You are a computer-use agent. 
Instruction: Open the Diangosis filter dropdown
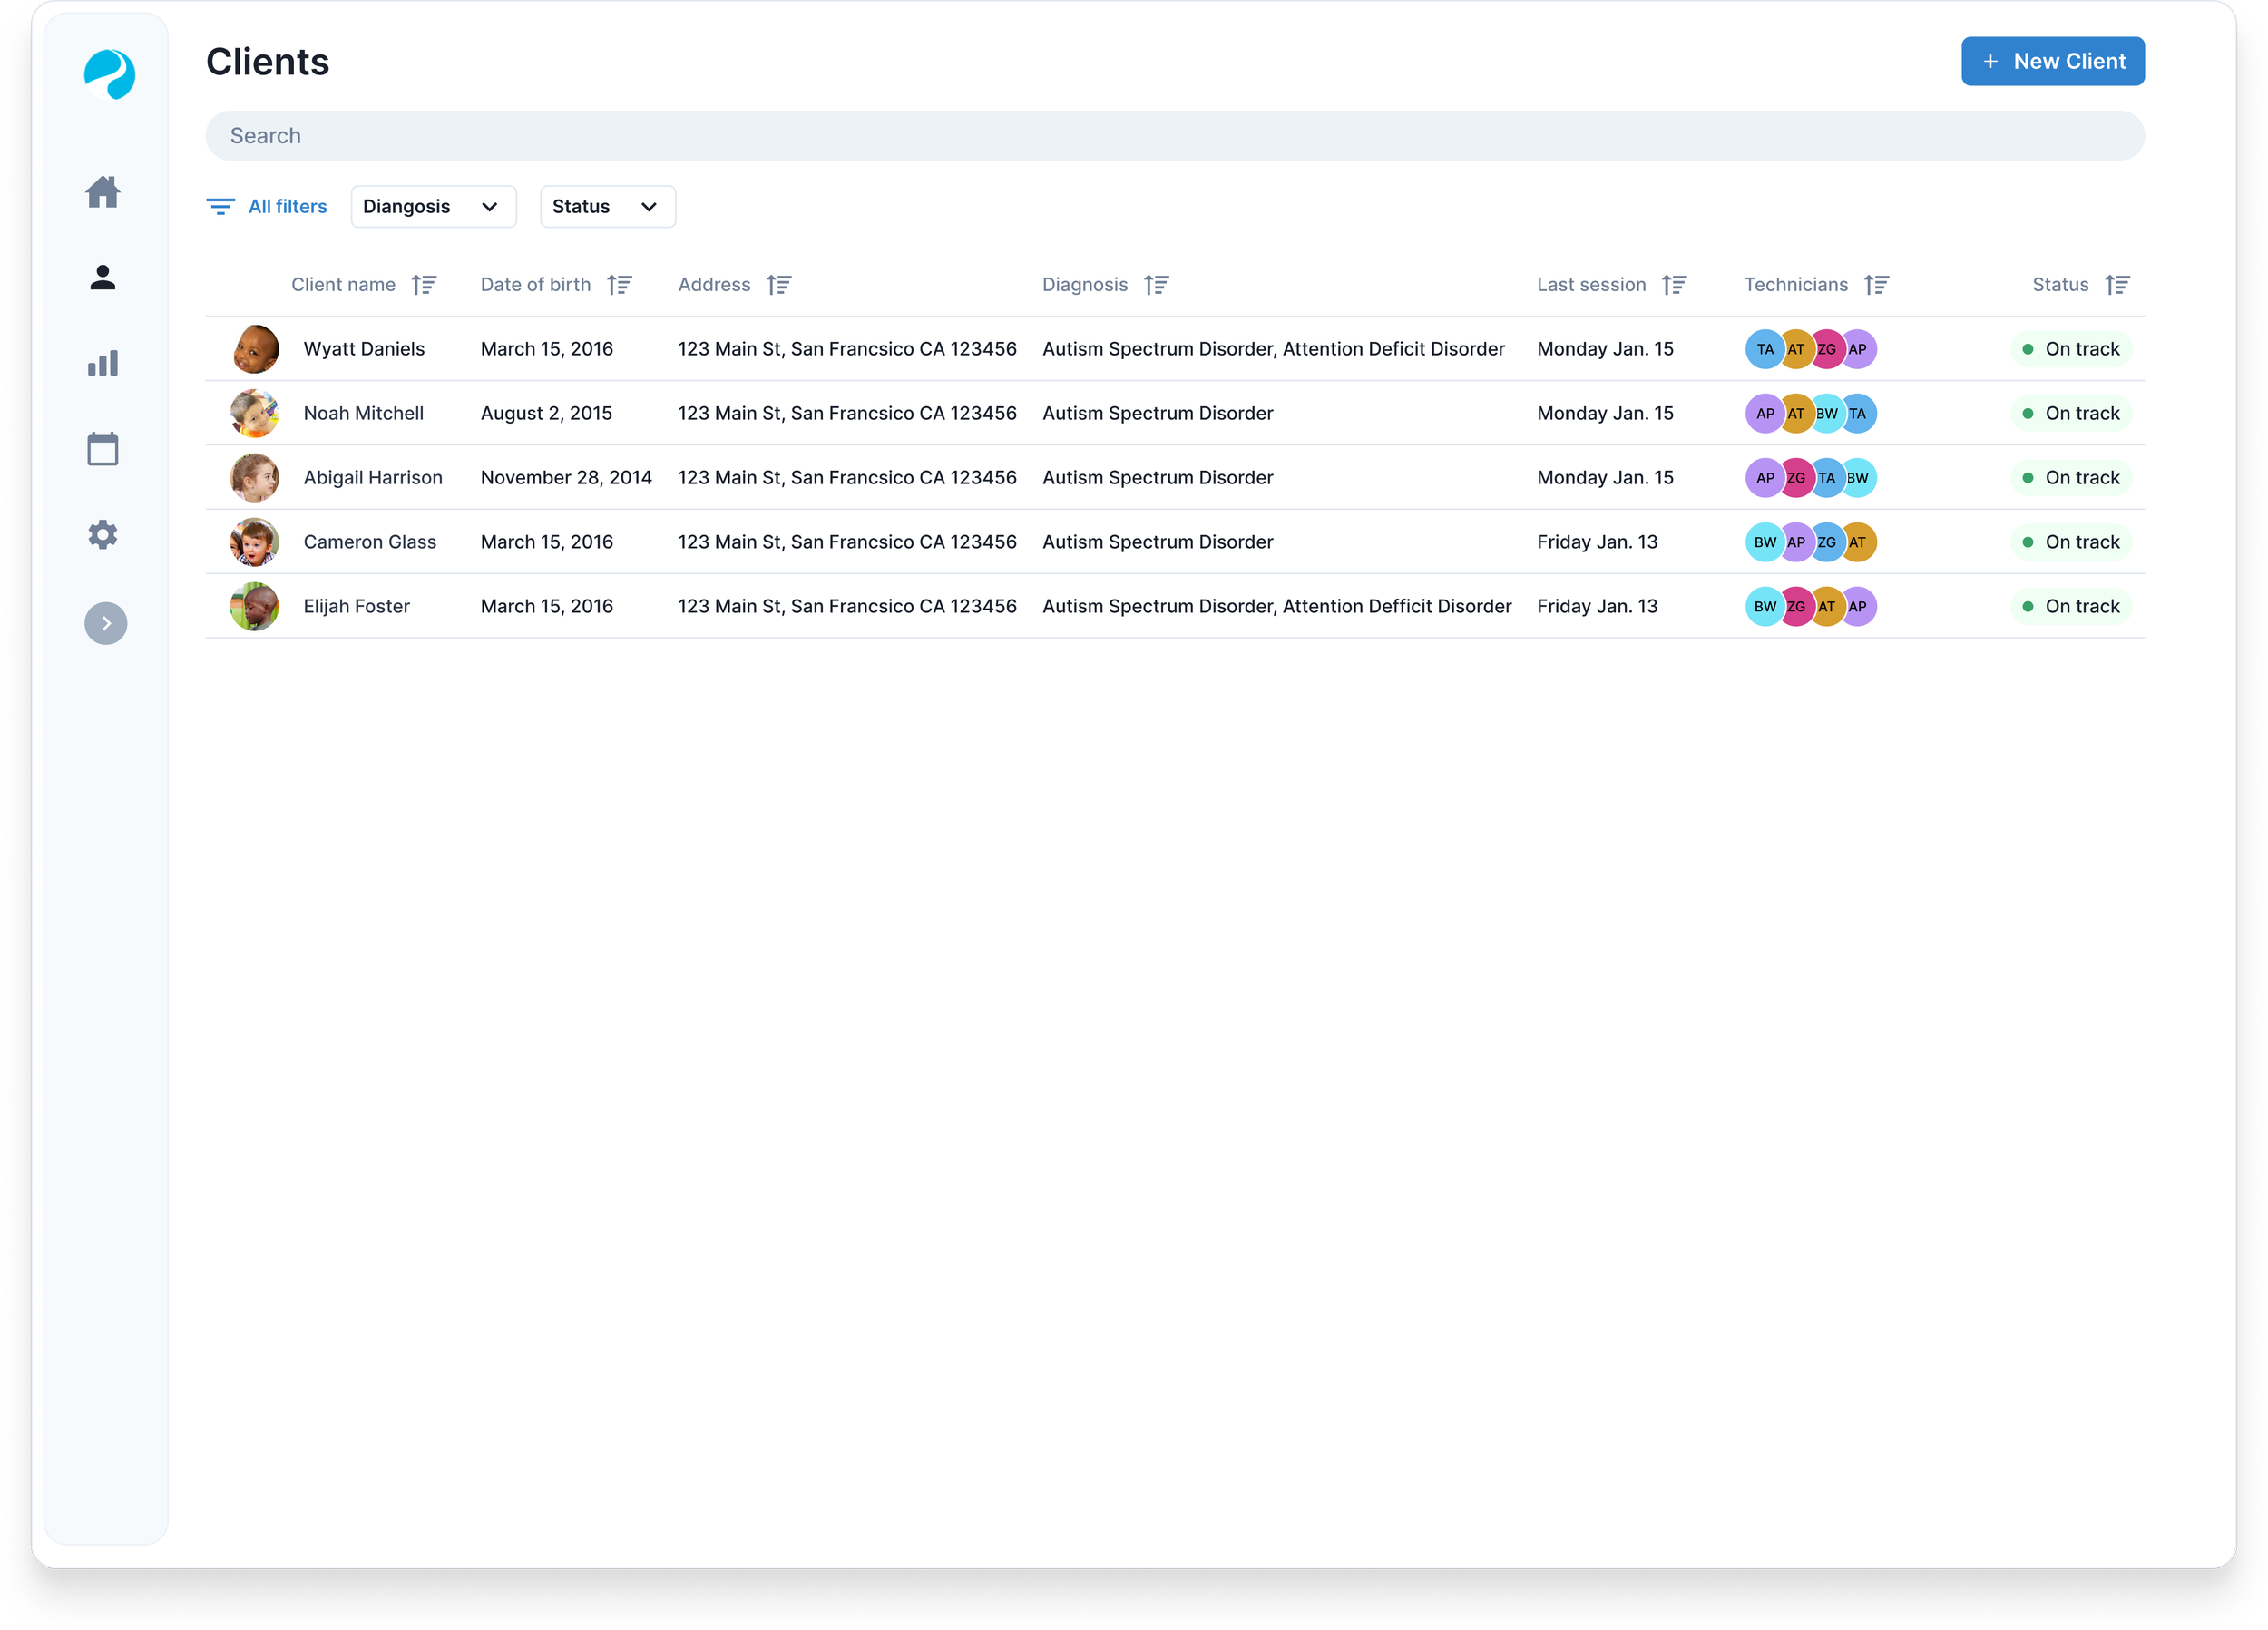pos(433,206)
